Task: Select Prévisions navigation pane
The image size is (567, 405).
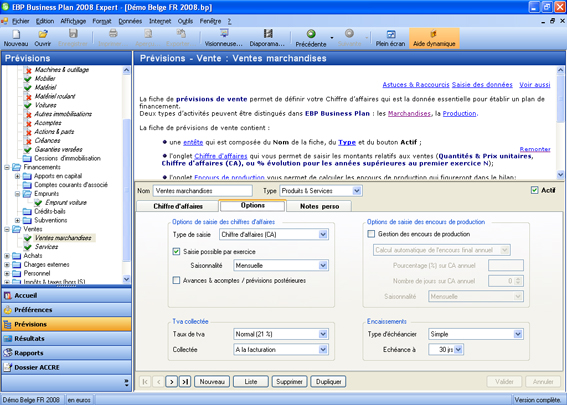Action: (x=67, y=324)
